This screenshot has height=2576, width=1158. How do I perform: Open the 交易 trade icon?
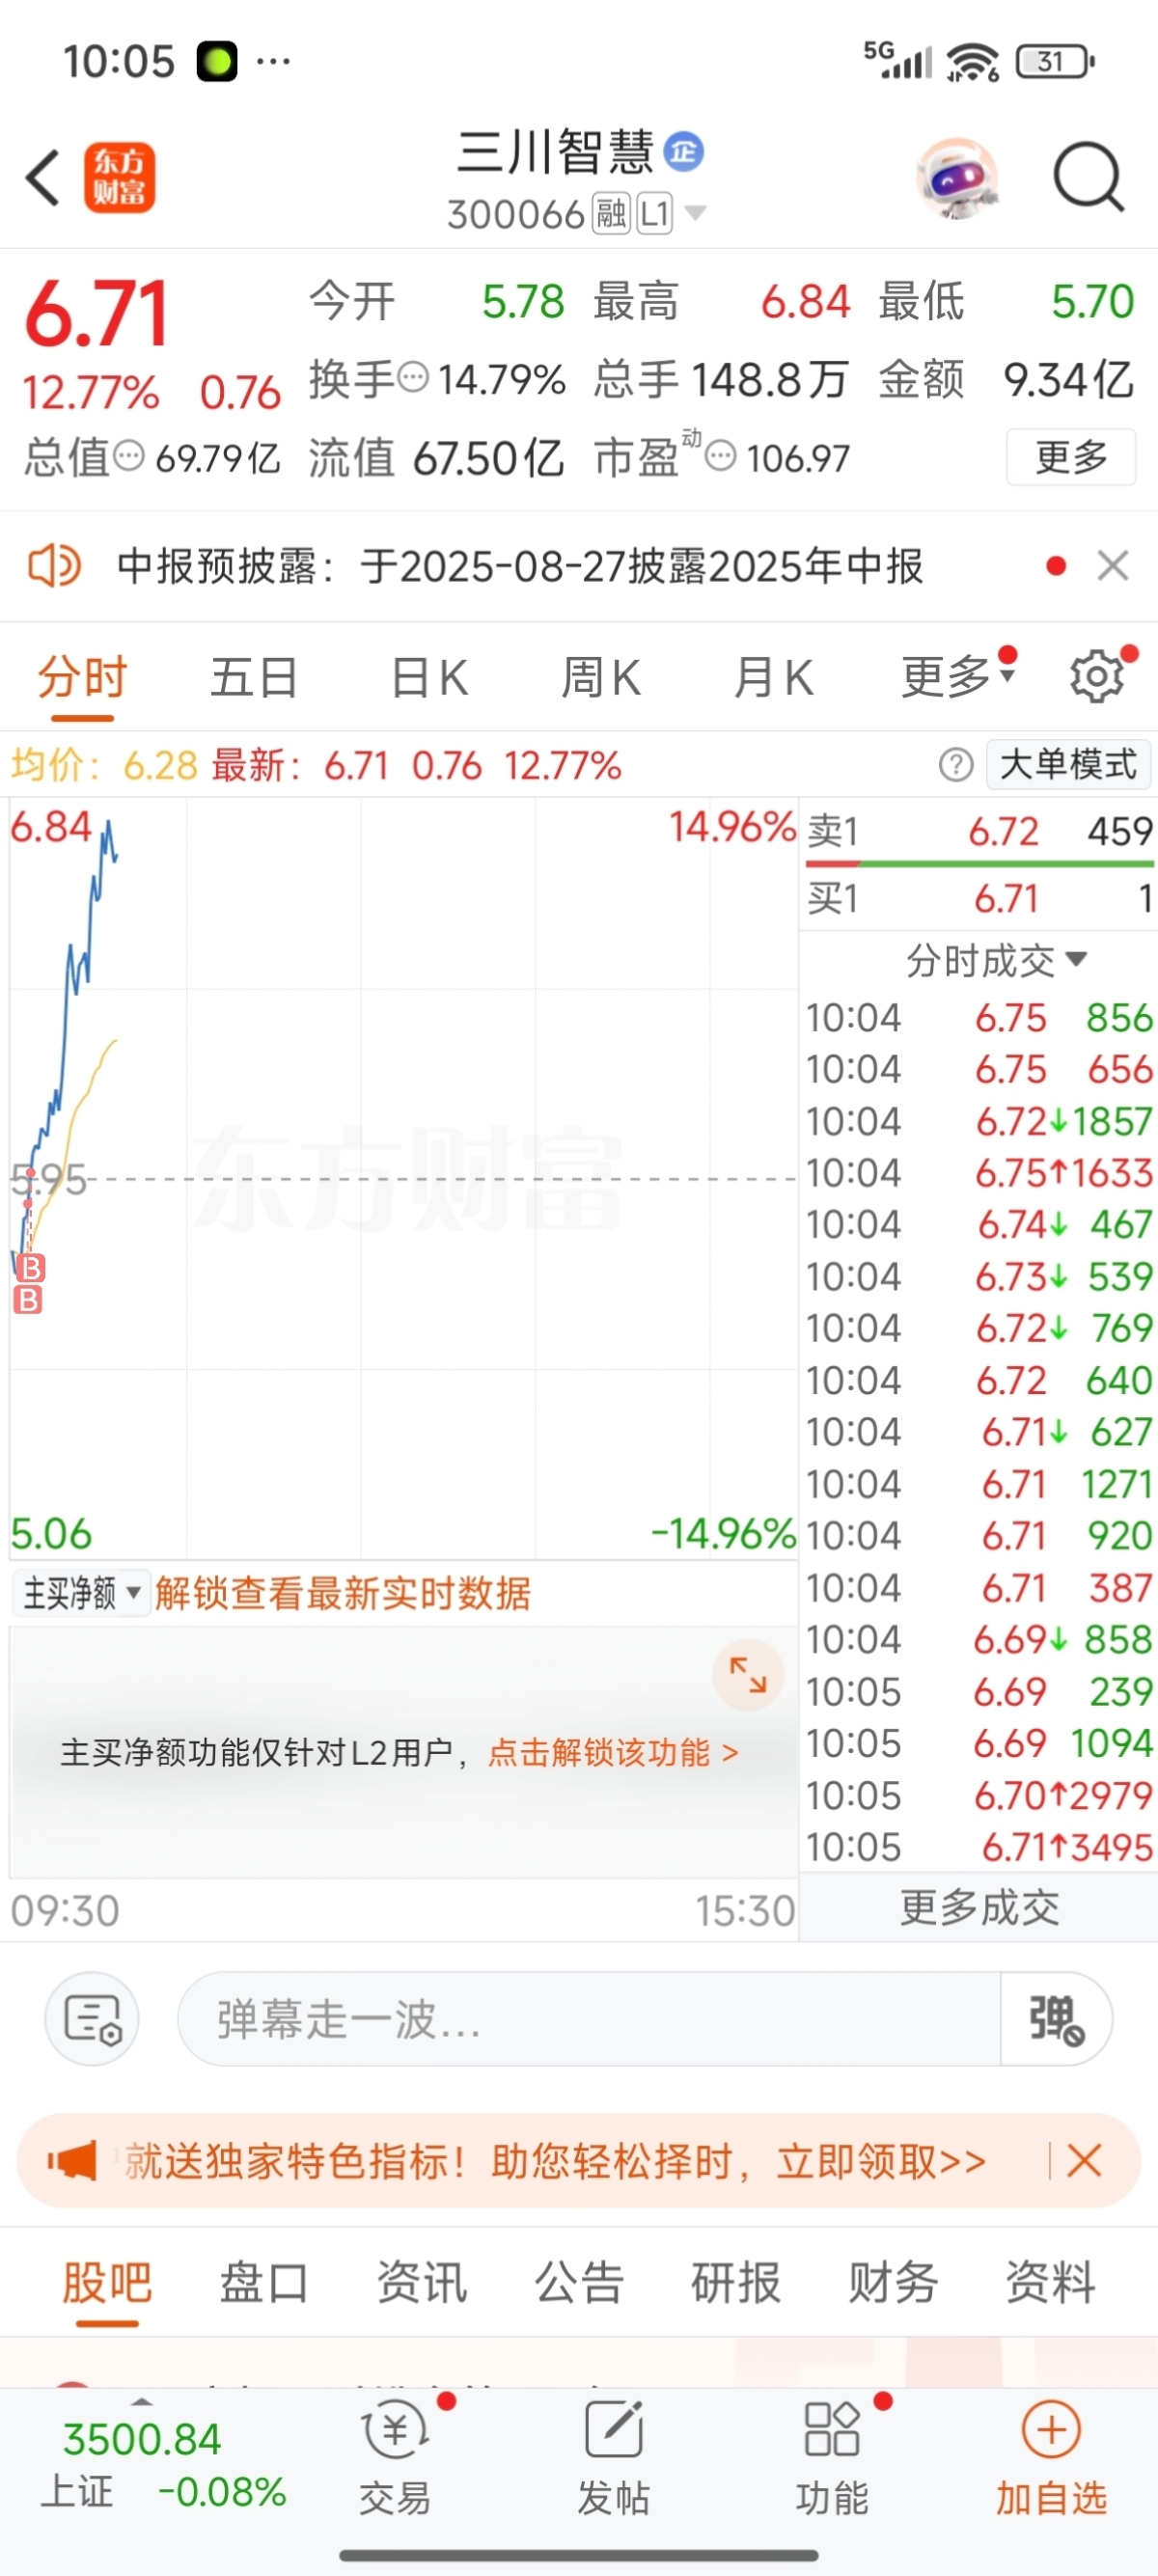[x=396, y=2430]
